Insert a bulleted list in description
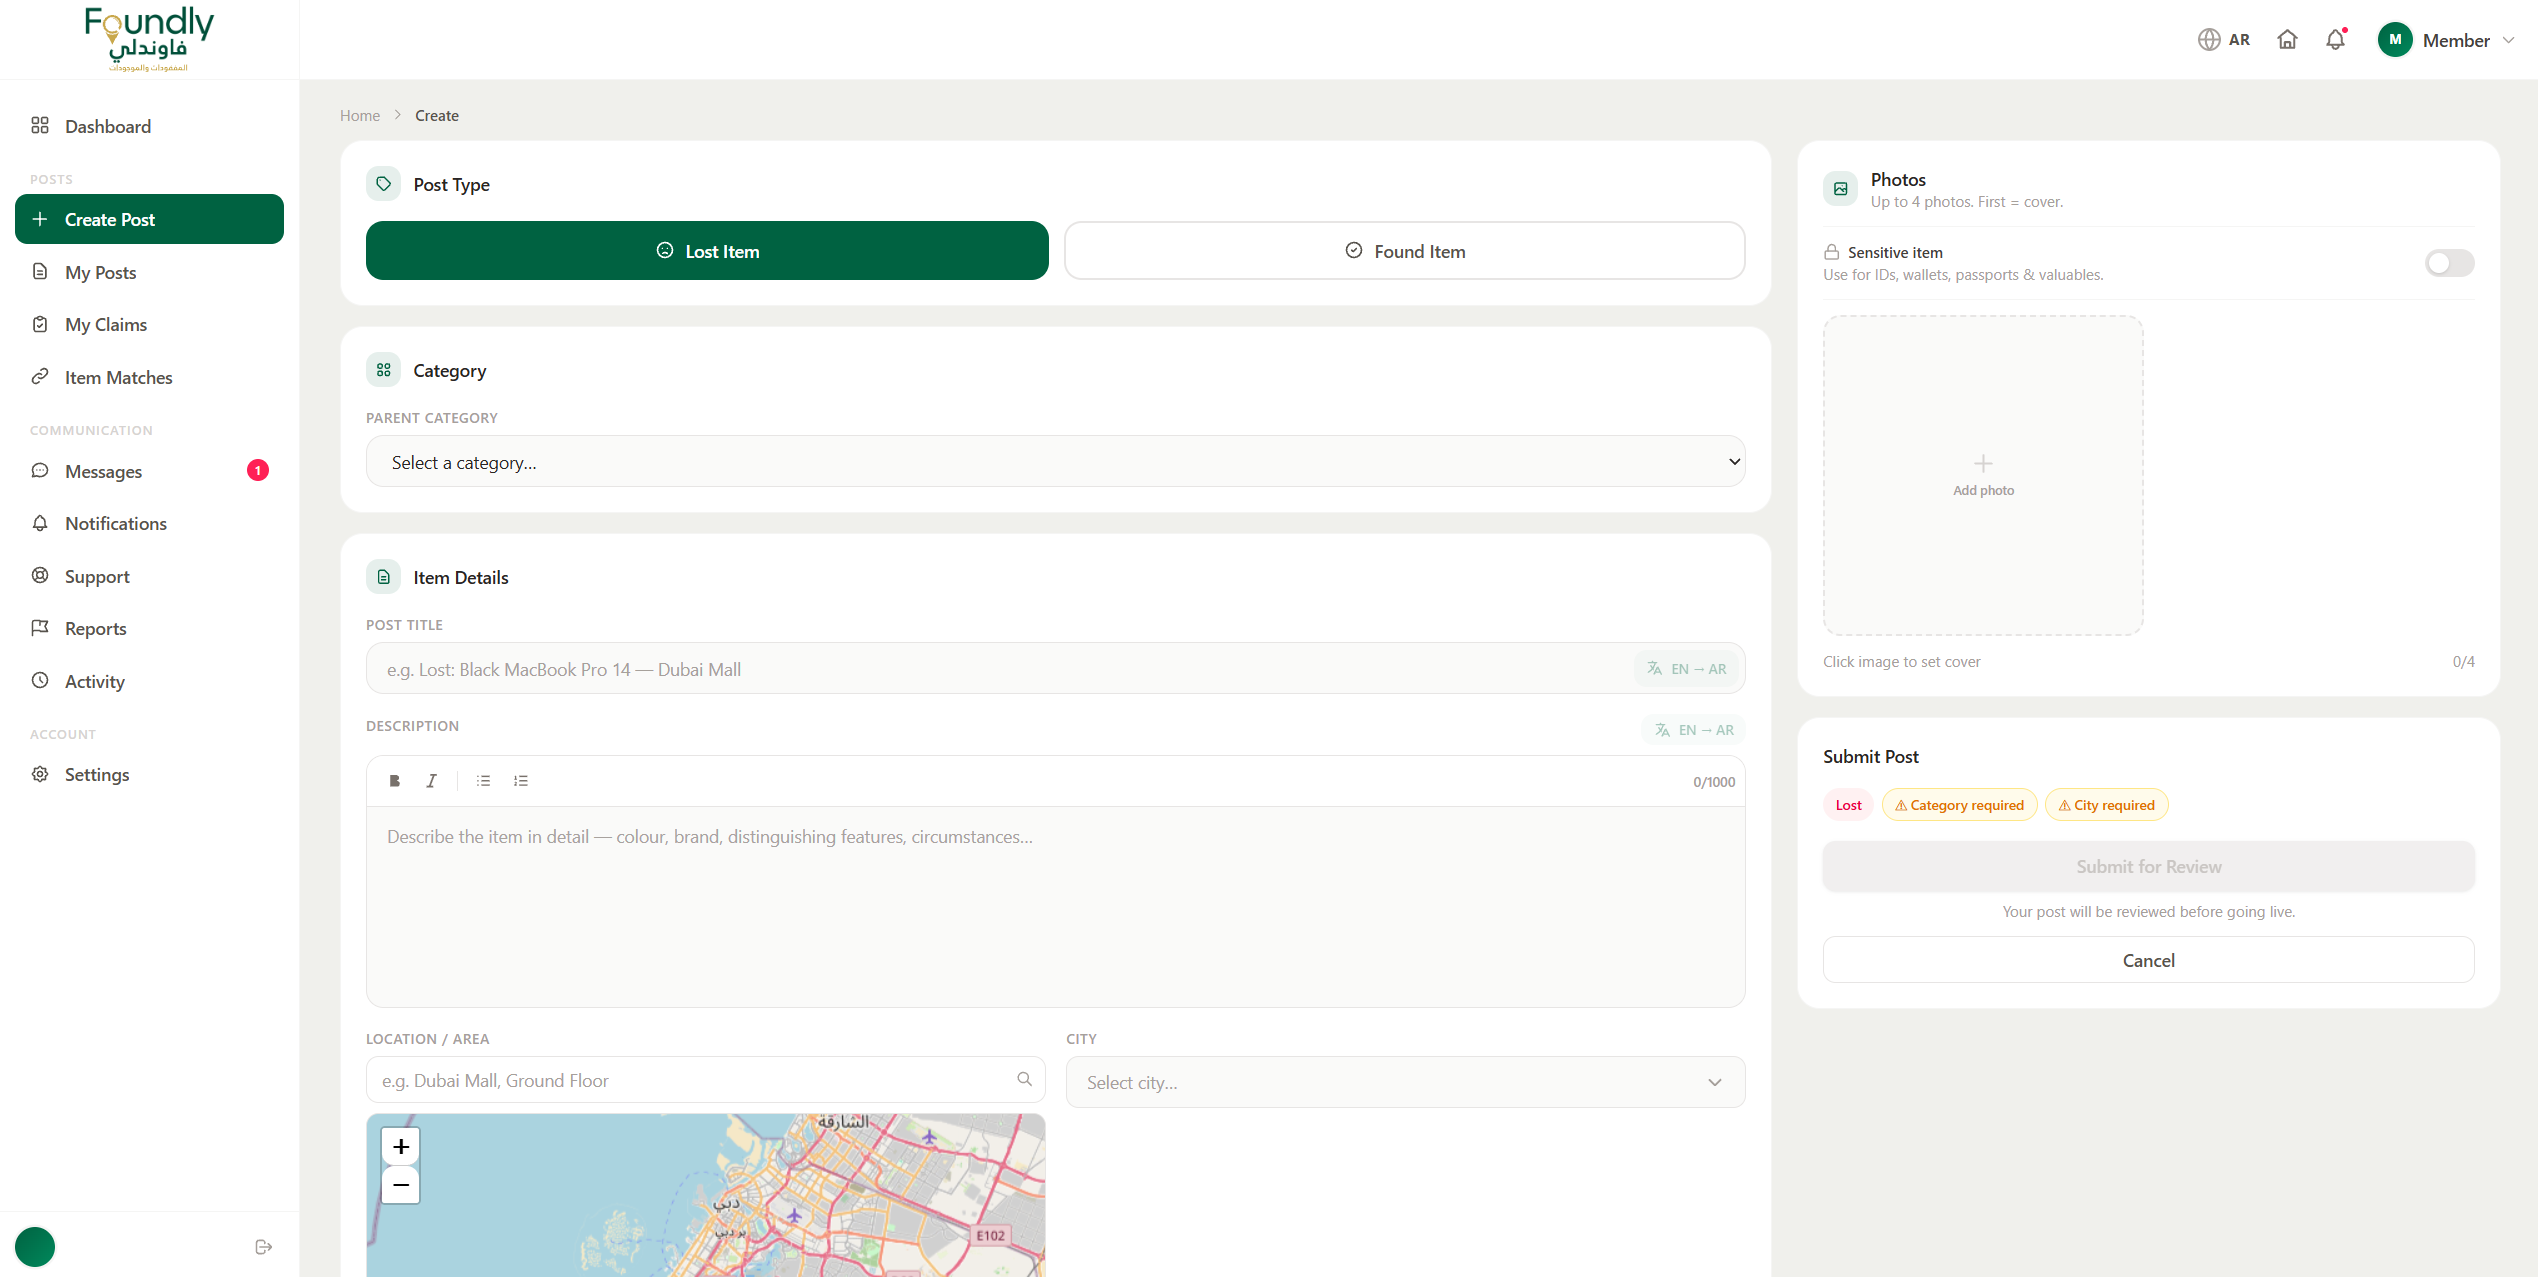Viewport: 2538px width, 1277px height. 483,781
